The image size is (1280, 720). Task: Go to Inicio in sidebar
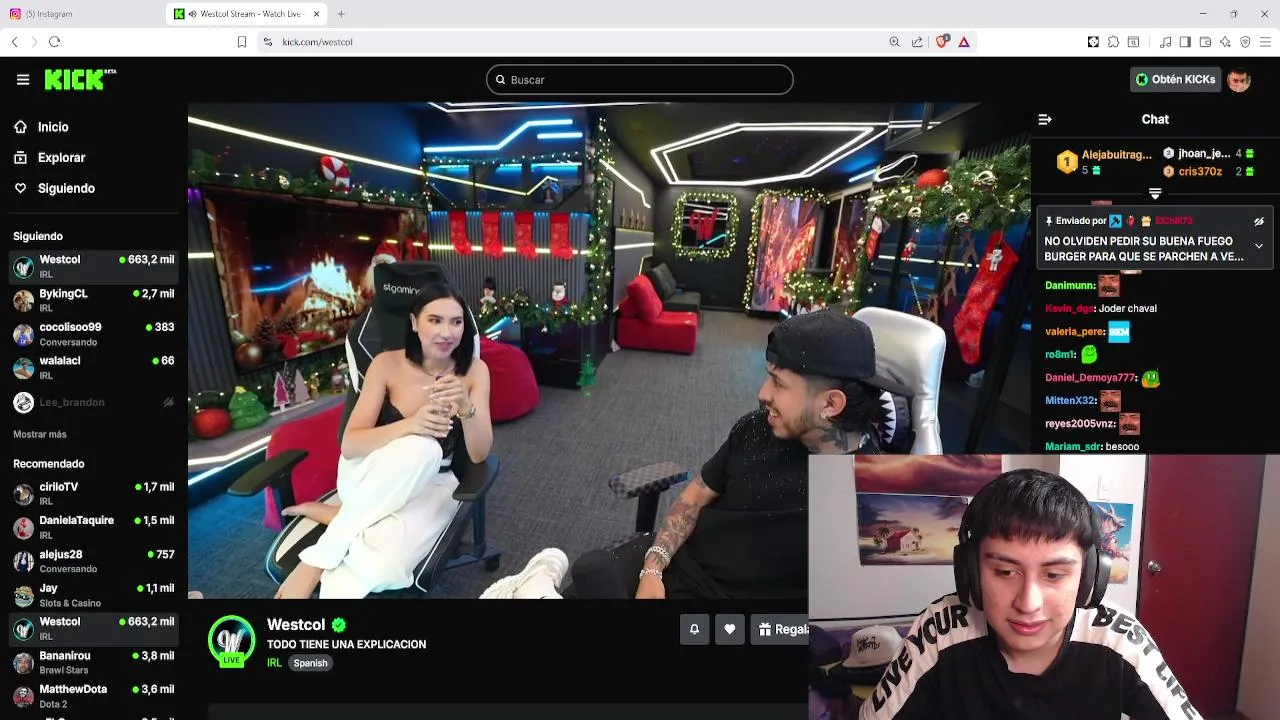[53, 127]
